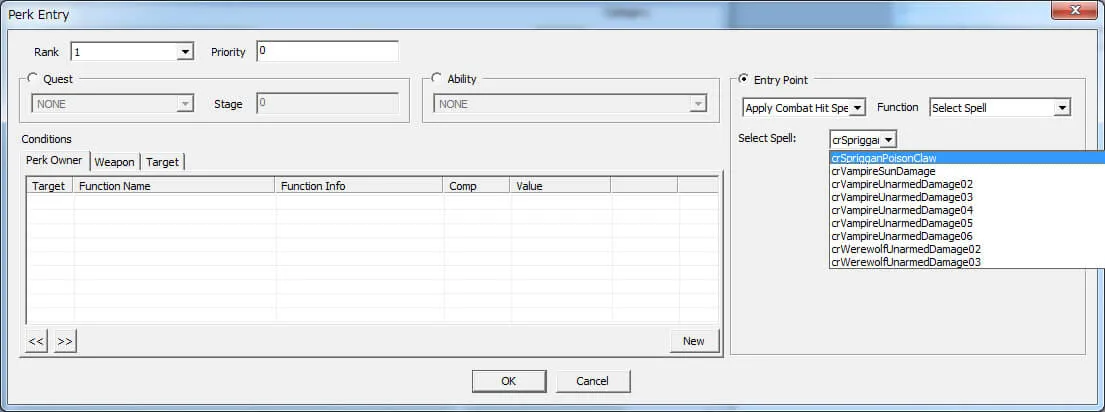Switch to the Target conditions tab
This screenshot has height=412, width=1105.
(163, 162)
